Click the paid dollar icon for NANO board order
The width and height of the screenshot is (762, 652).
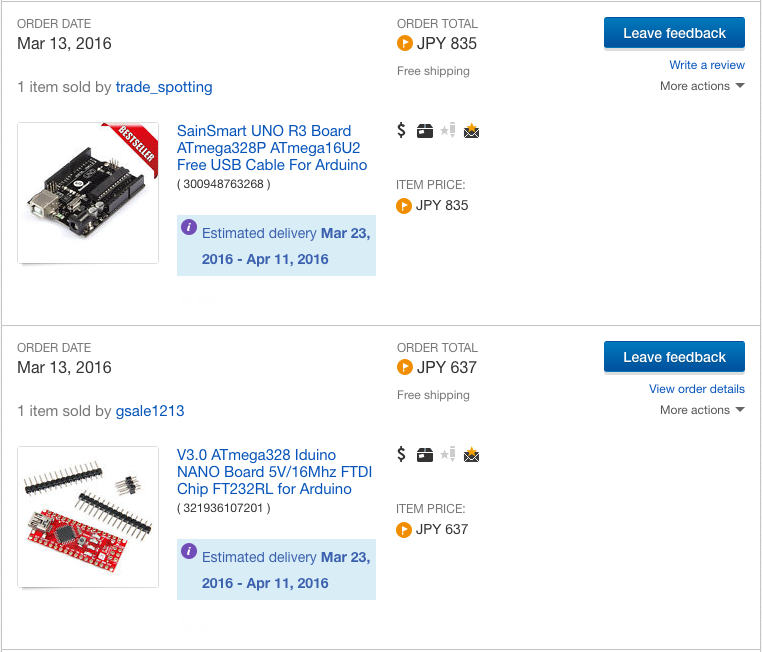click(x=401, y=454)
